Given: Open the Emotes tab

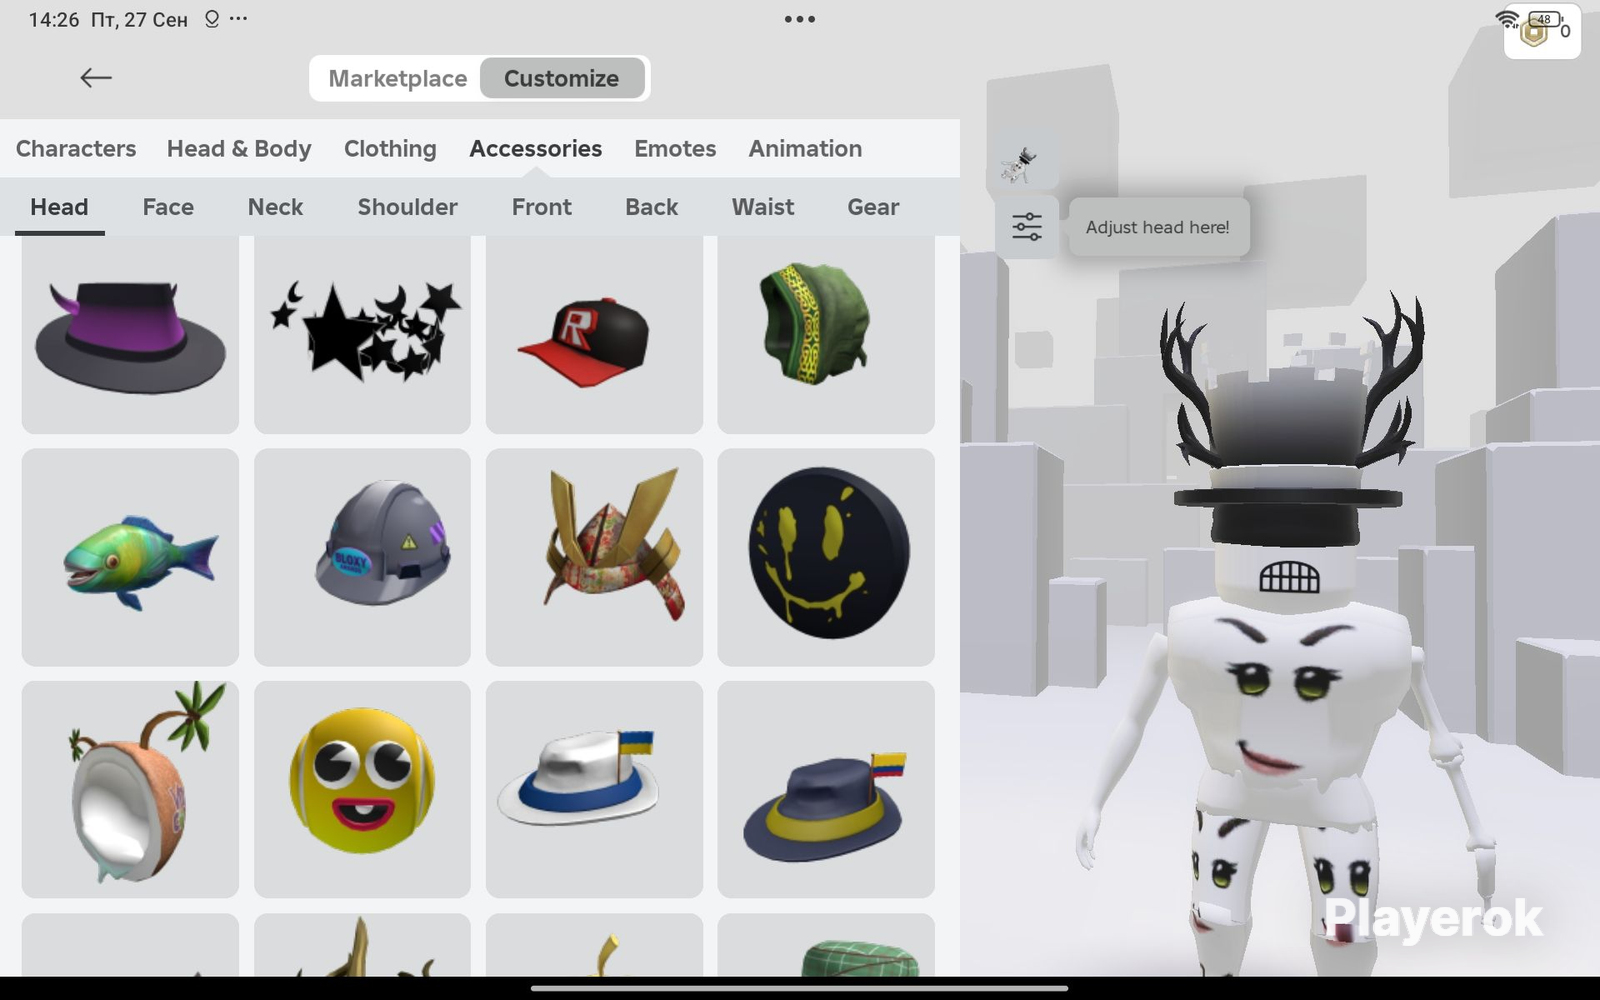Looking at the screenshot, I should (675, 149).
